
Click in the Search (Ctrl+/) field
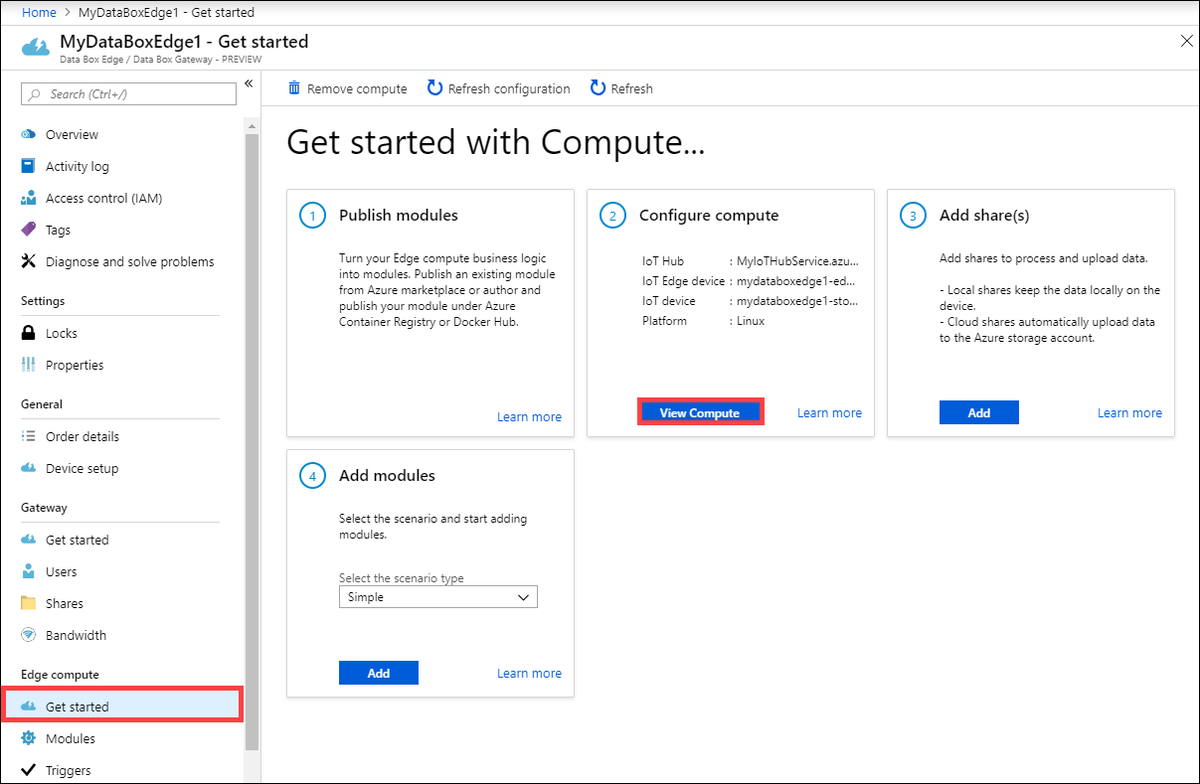tap(129, 94)
